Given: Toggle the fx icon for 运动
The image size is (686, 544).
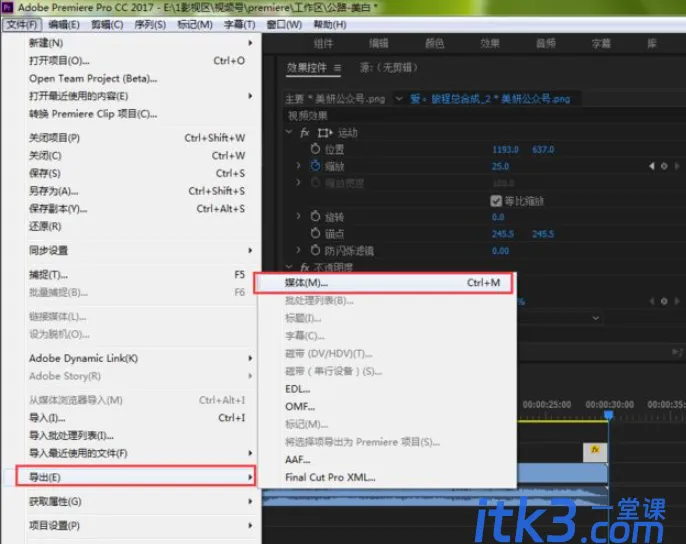Looking at the screenshot, I should [305, 133].
